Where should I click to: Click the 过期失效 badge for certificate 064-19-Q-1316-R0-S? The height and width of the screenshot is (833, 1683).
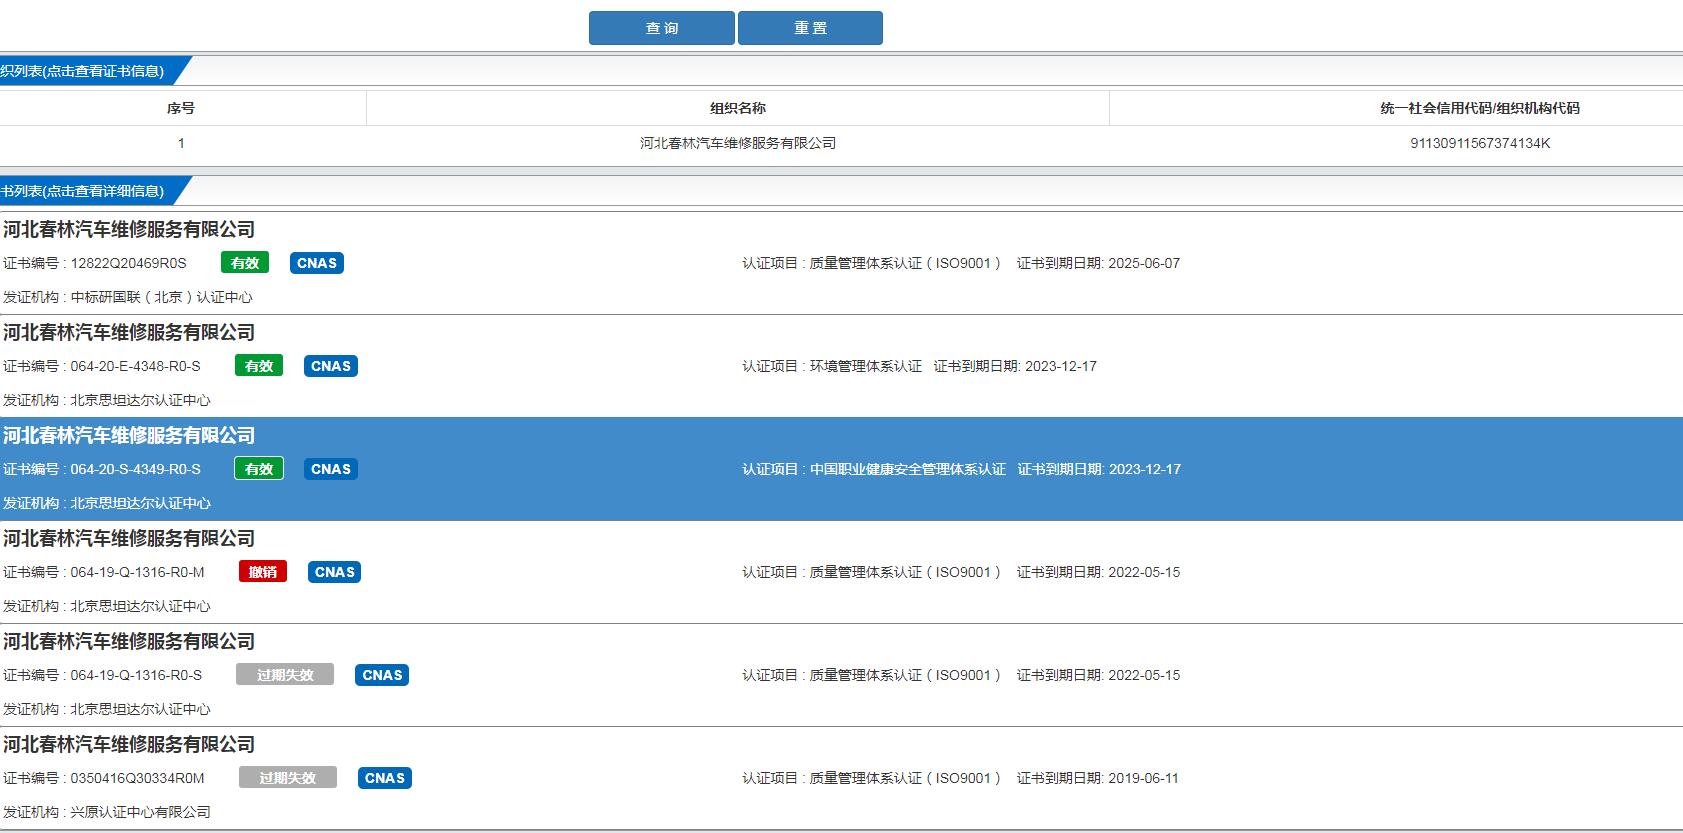(x=285, y=675)
